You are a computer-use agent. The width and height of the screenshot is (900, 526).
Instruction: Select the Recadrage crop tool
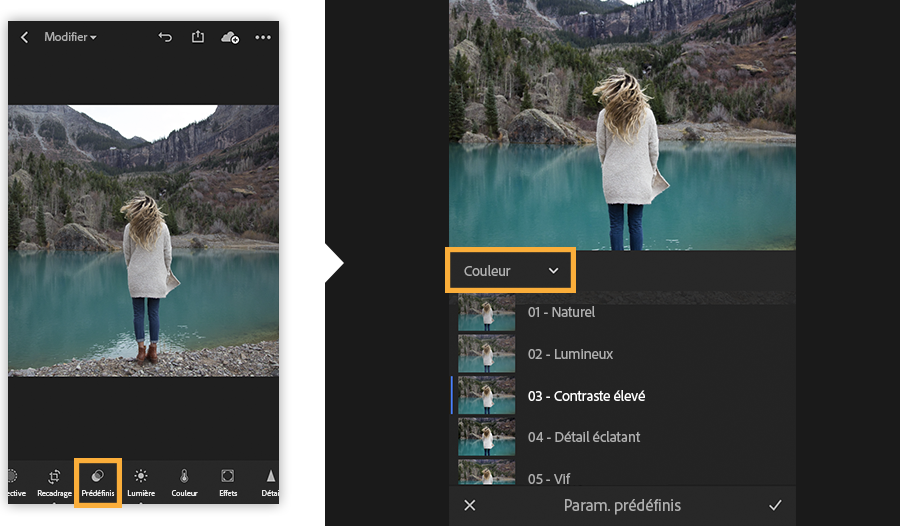click(x=55, y=482)
